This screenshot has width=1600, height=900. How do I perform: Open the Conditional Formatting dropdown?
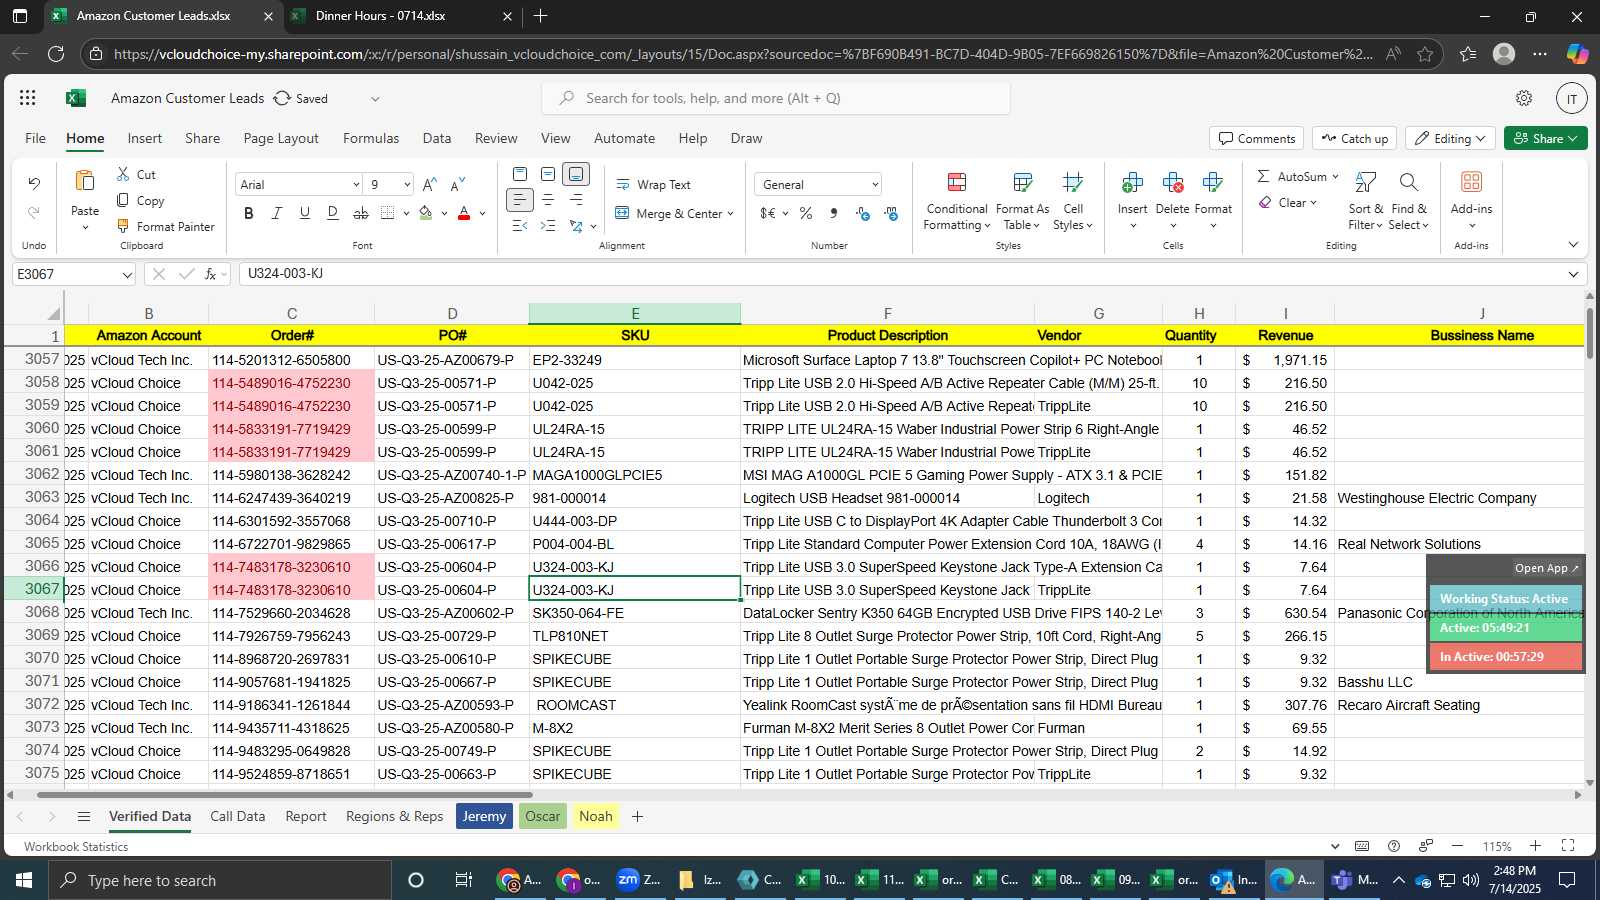[957, 203]
